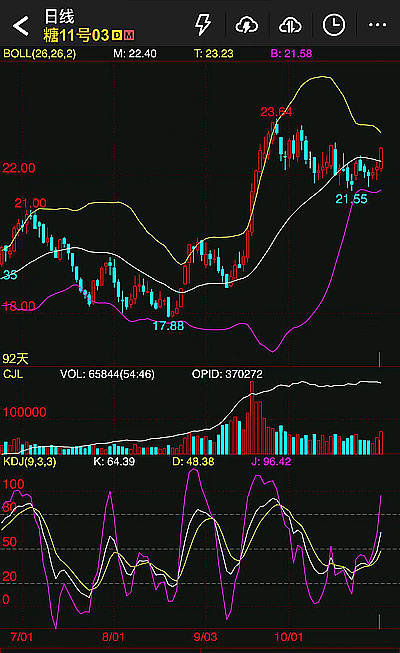Switch chart period via 日线 label
This screenshot has height=653, width=400.
[59, 17]
